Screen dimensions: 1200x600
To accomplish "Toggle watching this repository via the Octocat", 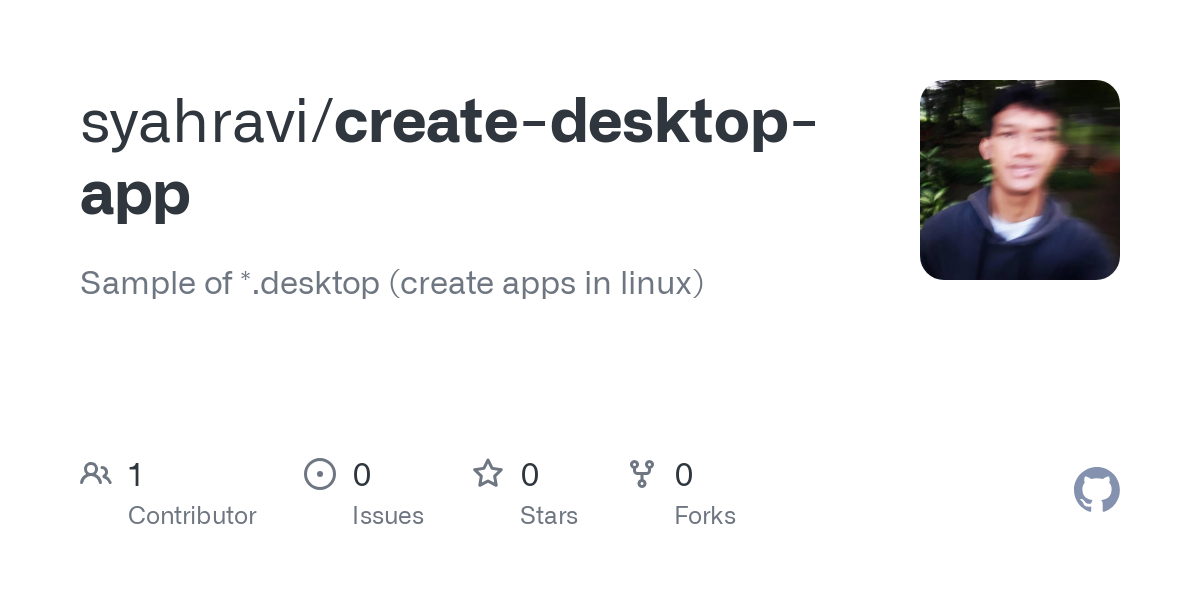I will point(1096,490).
